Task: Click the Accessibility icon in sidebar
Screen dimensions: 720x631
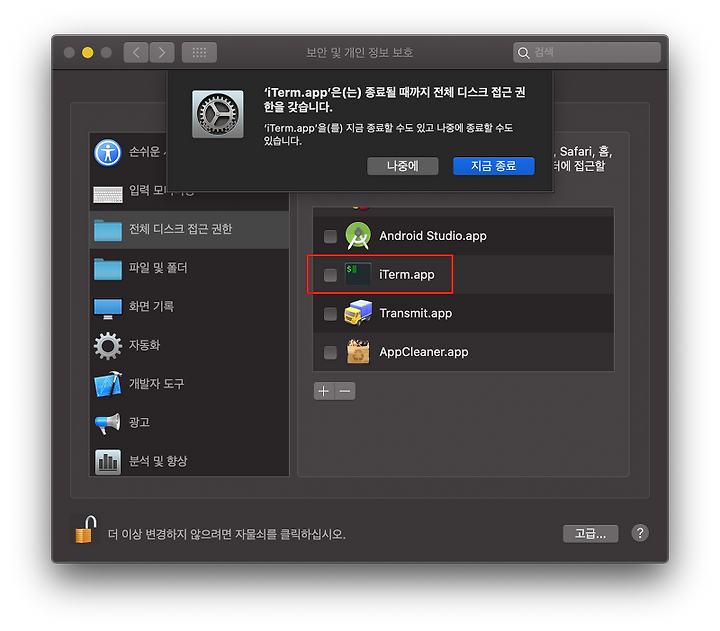Action: click(x=108, y=153)
